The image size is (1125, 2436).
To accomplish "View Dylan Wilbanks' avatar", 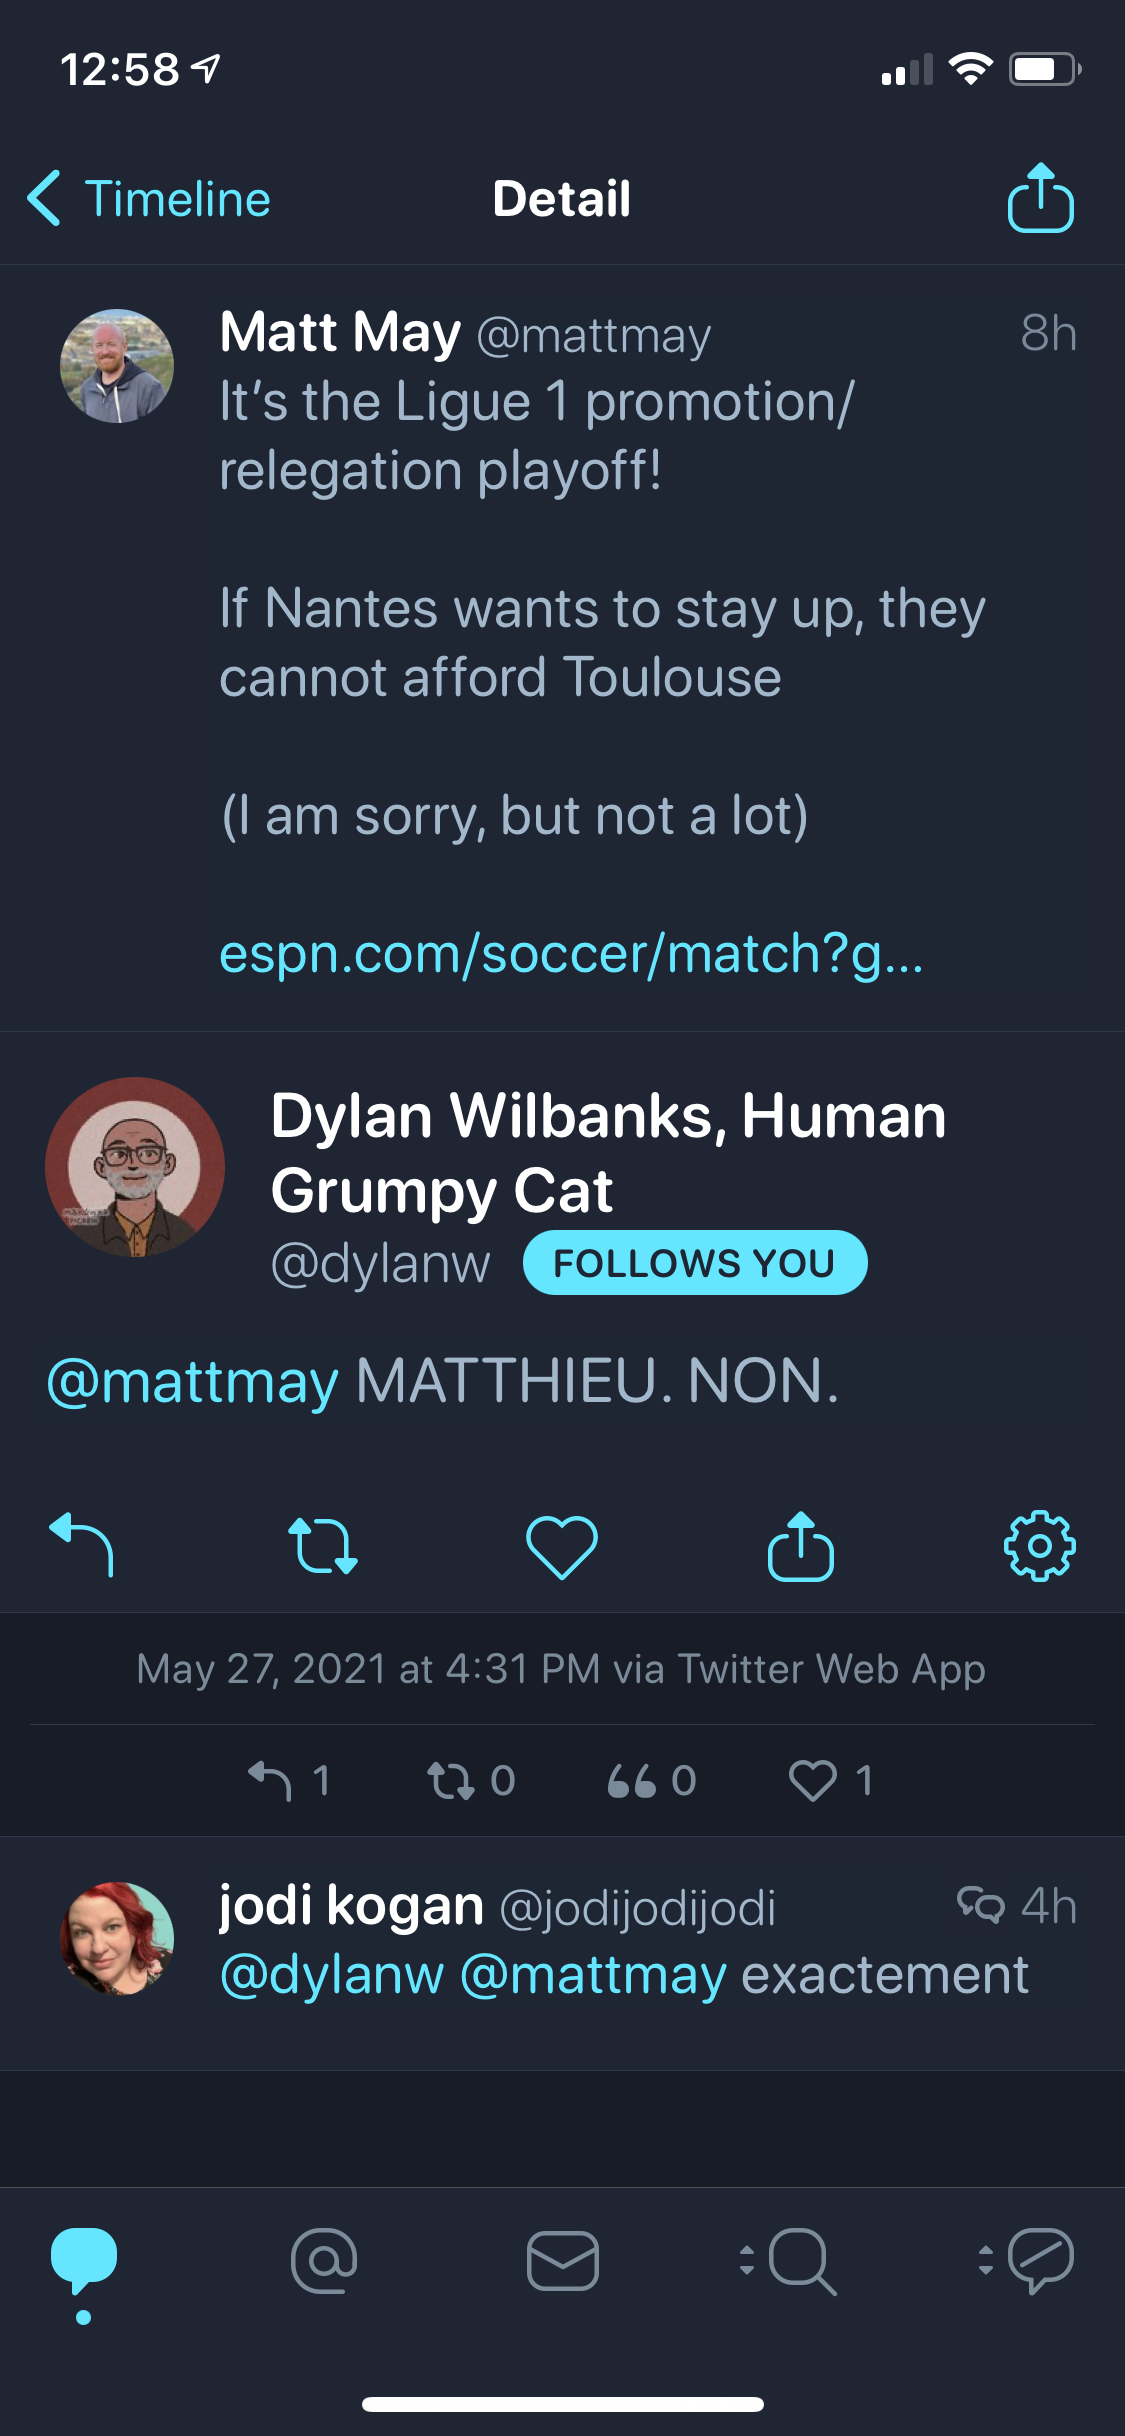I will tap(135, 1167).
